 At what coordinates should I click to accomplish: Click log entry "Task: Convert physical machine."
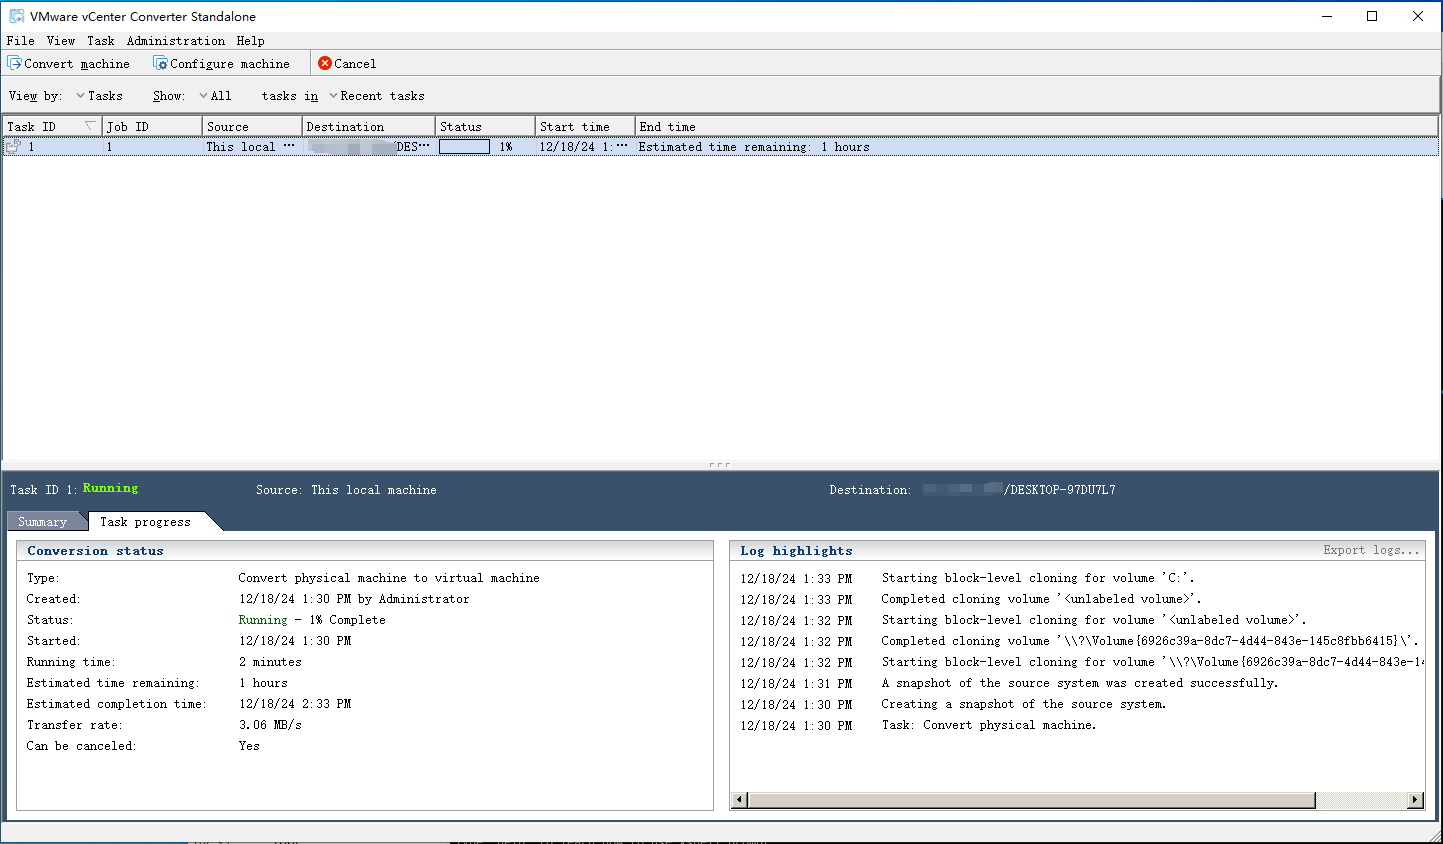tap(988, 725)
